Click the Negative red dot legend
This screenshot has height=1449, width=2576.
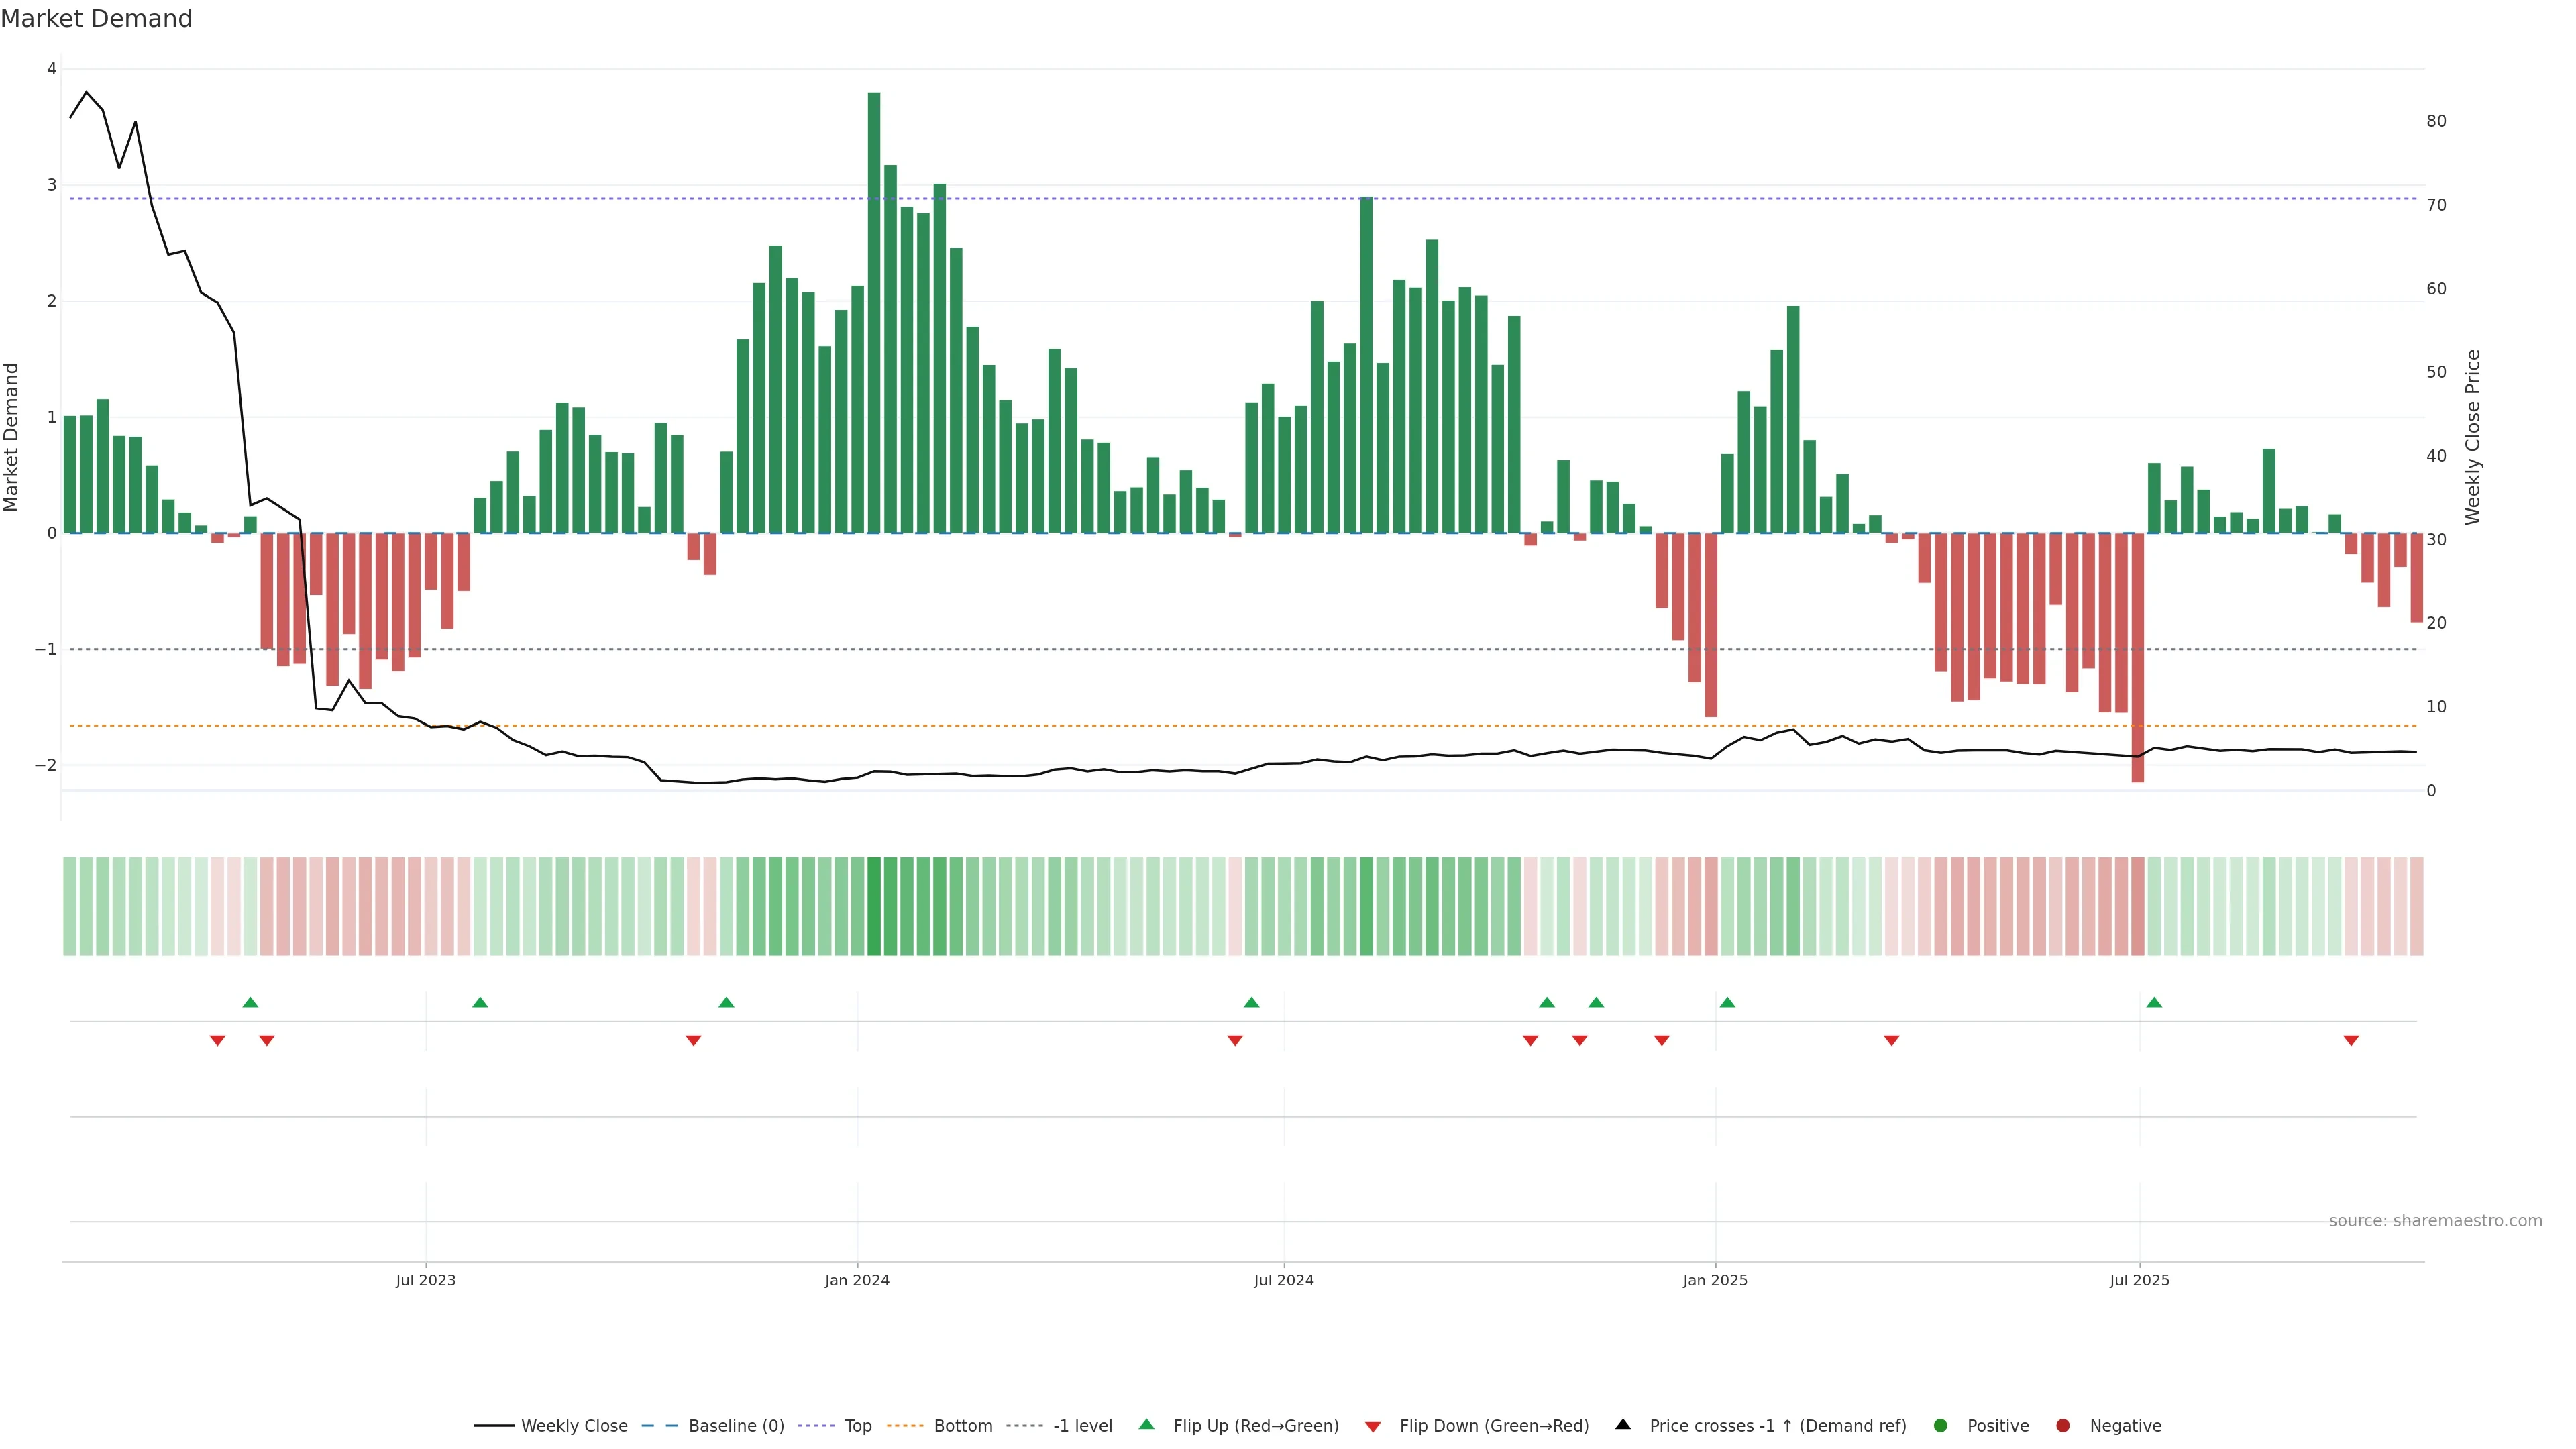pyautogui.click(x=2063, y=1426)
